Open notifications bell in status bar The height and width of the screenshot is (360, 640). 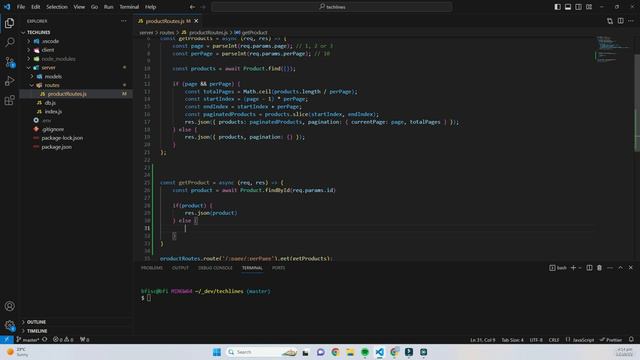(631, 340)
